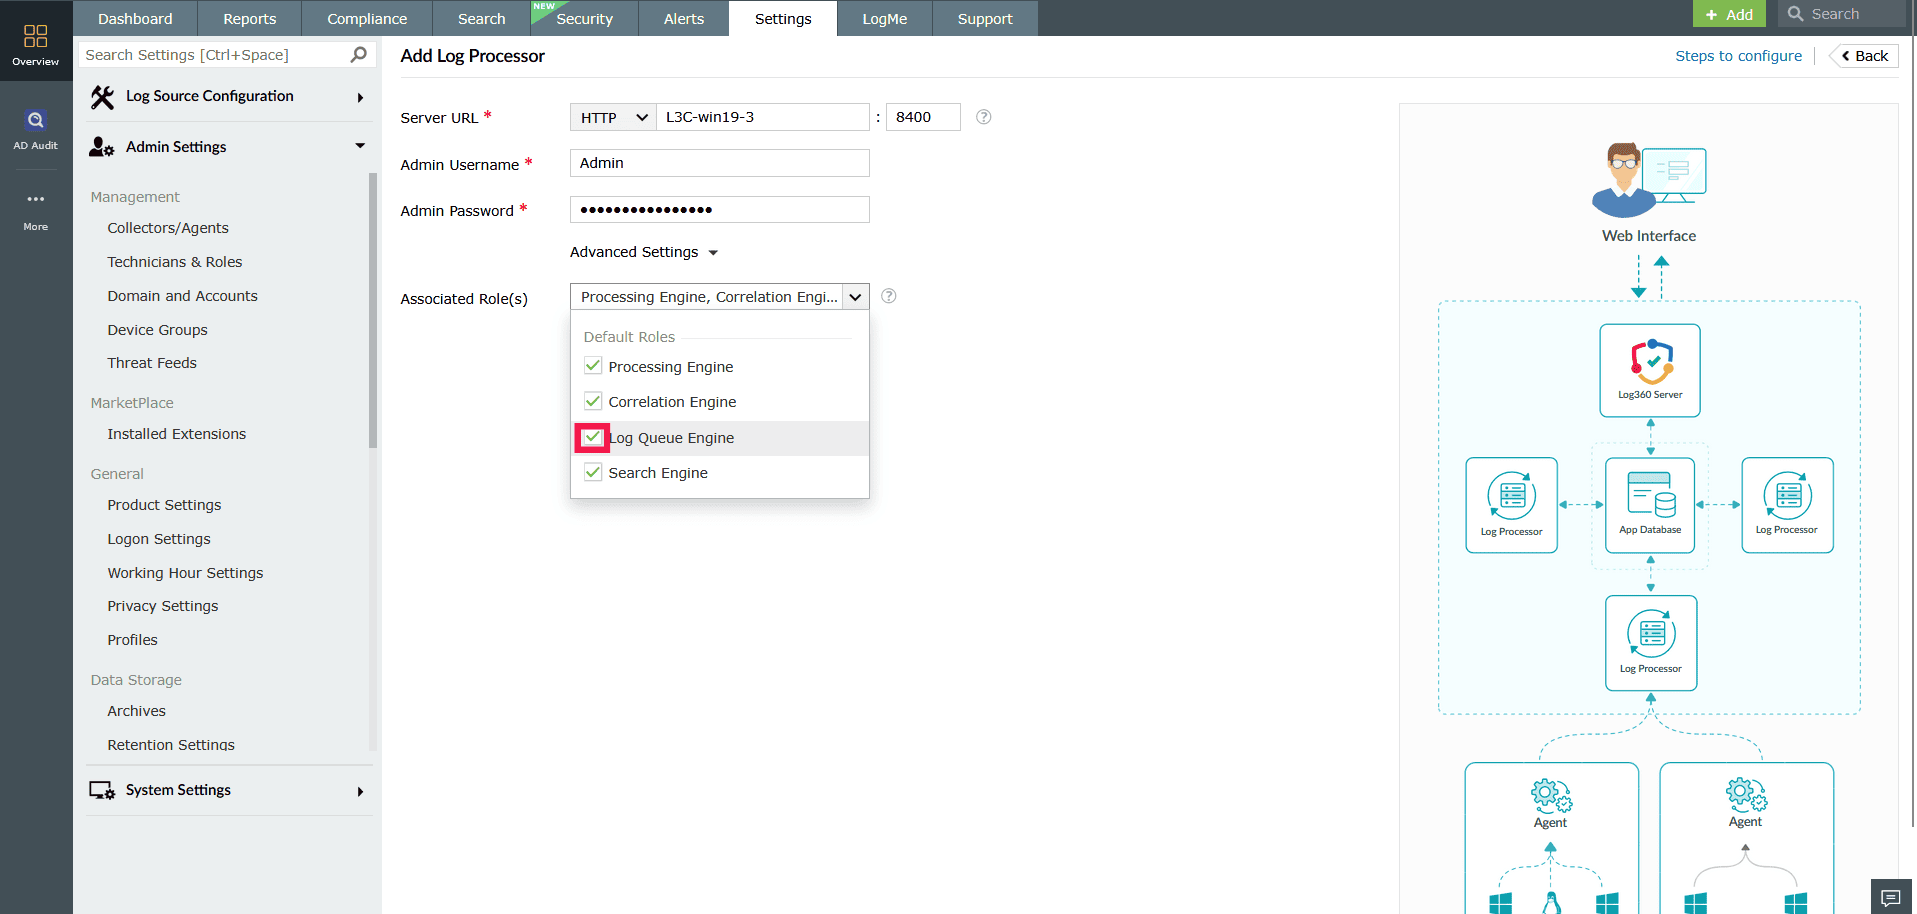Open the Steps to configure link
Screen dimensions: 1917x914
click(x=1738, y=56)
